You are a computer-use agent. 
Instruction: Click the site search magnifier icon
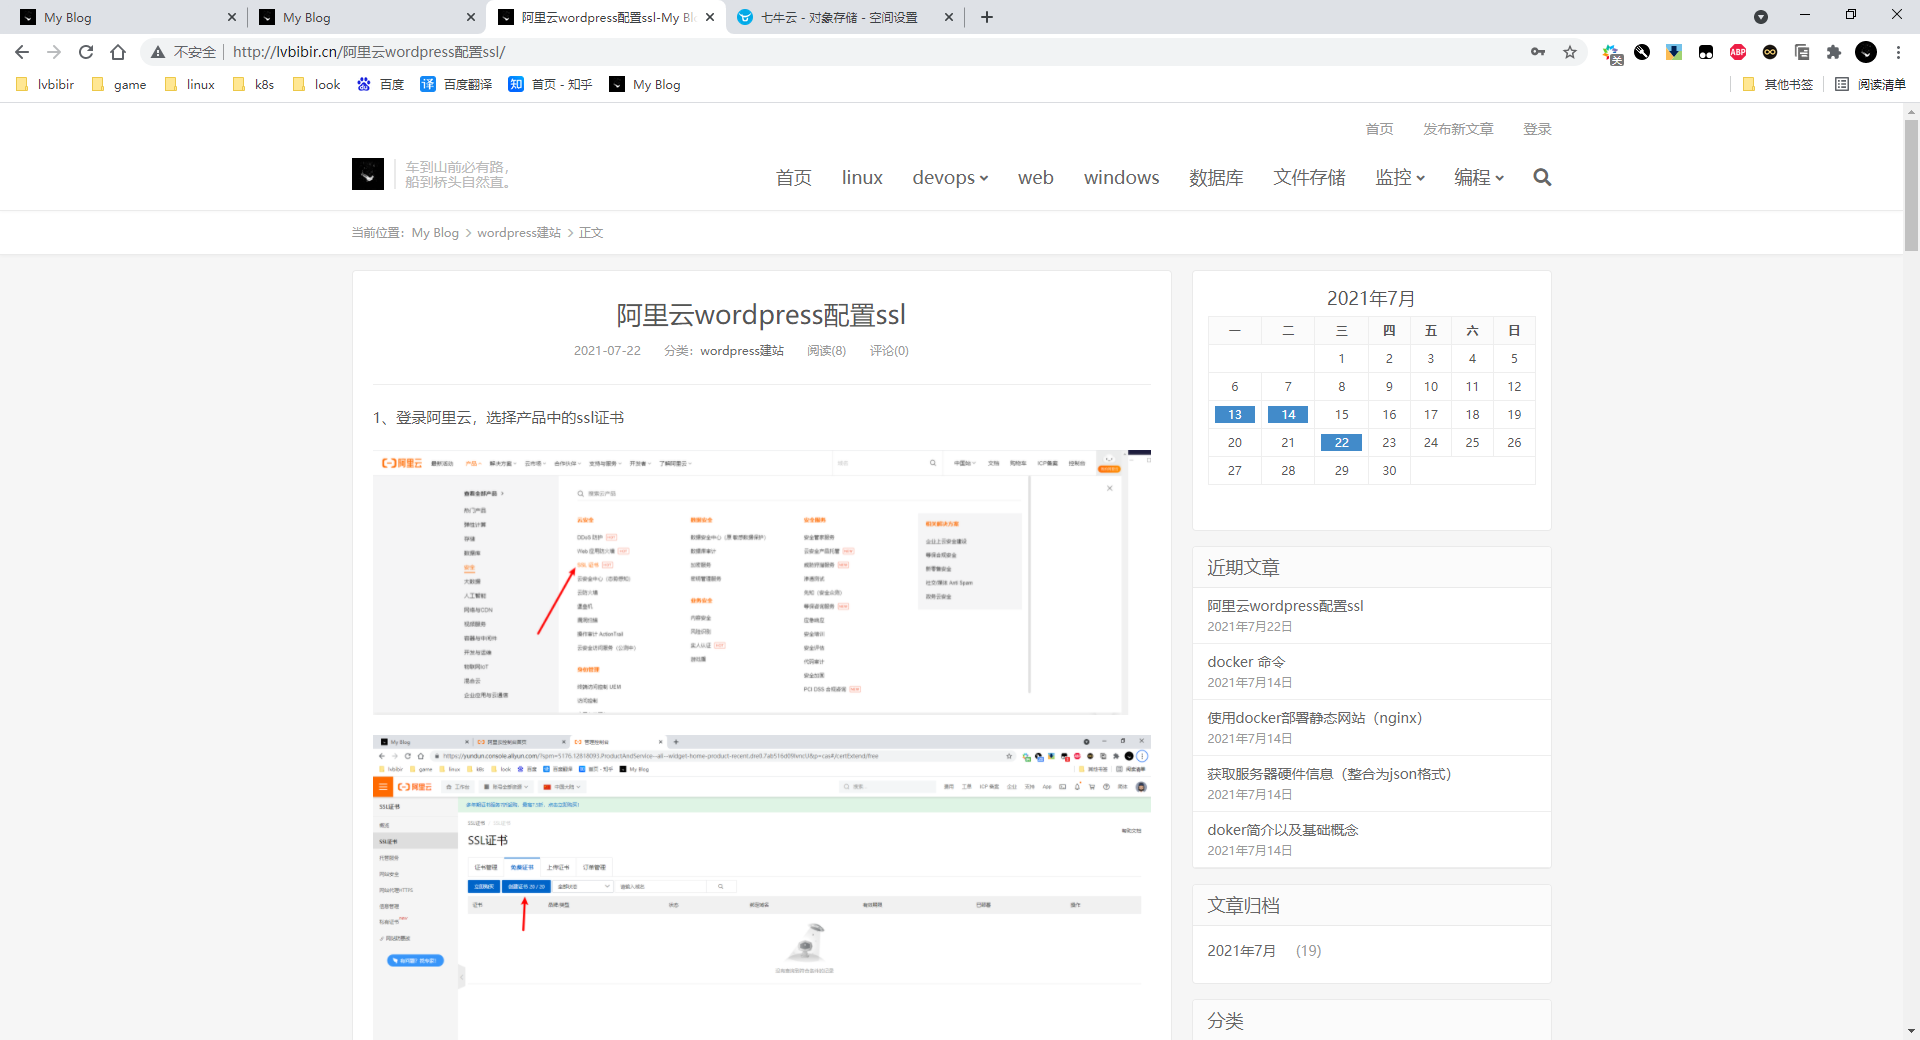[1542, 177]
